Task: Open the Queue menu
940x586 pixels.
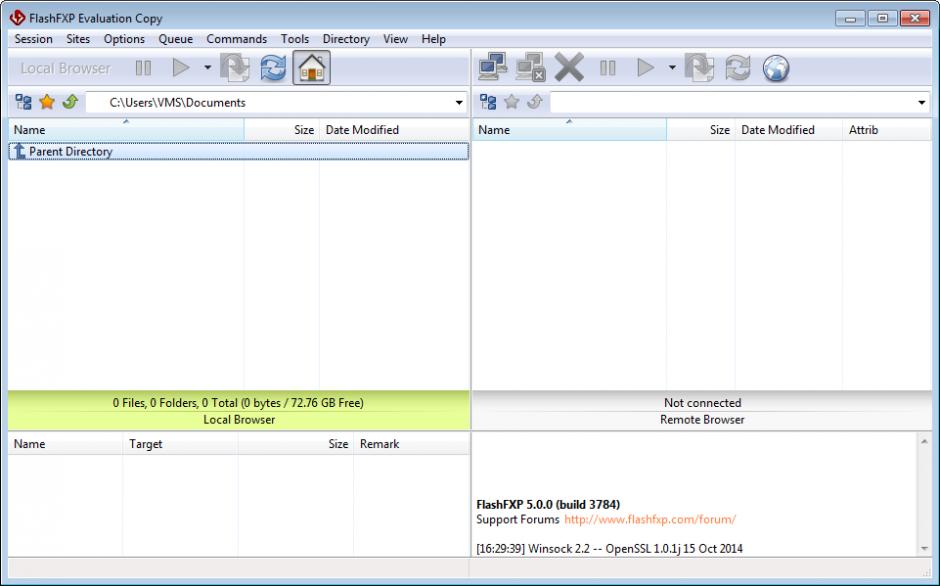Action: tap(176, 39)
